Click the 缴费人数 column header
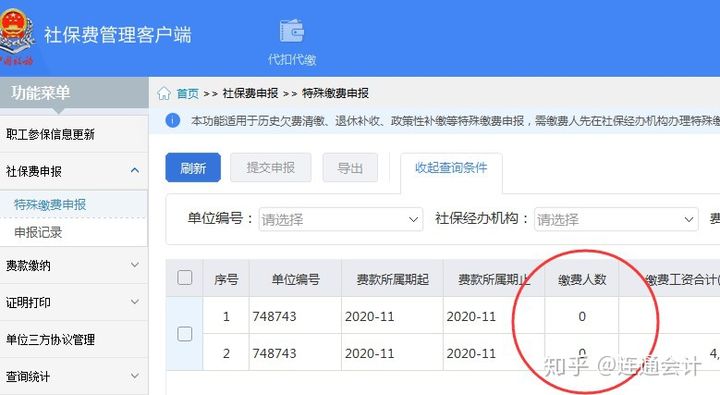Image resolution: width=720 pixels, height=395 pixels. click(582, 279)
